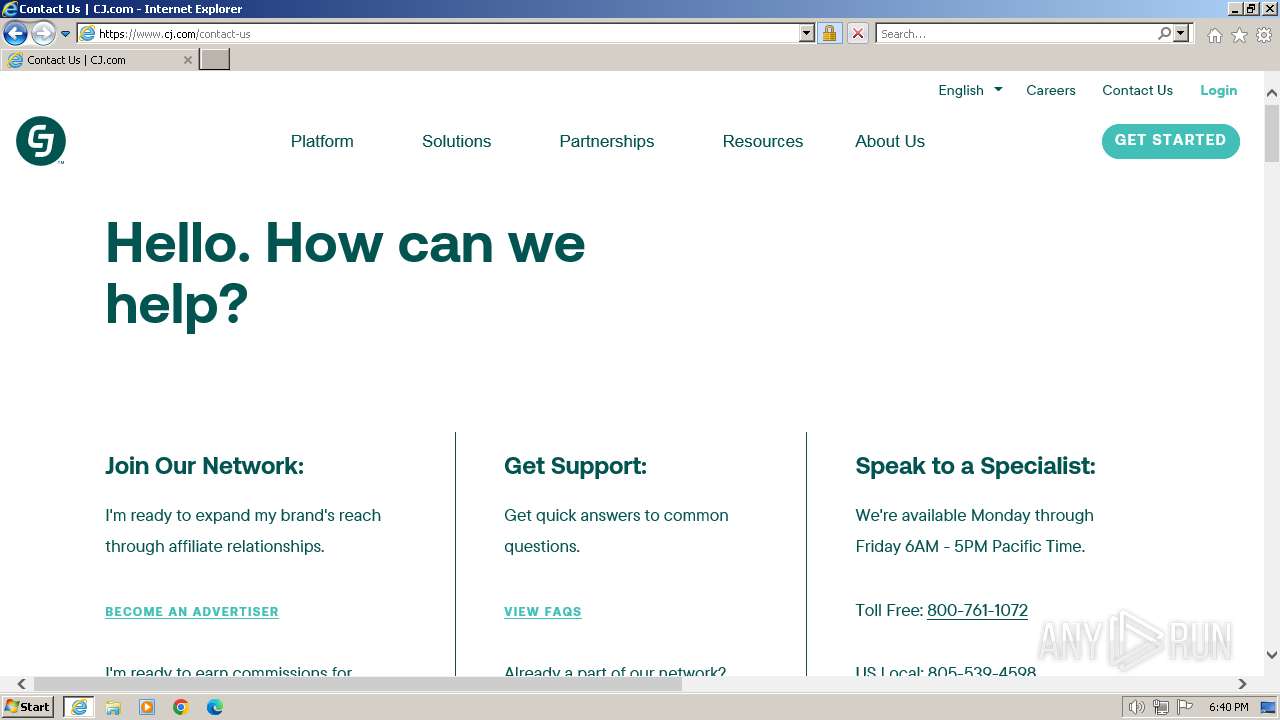Click BECOME AN ADVERTISER link
Viewport: 1280px width, 720px height.
coord(192,612)
